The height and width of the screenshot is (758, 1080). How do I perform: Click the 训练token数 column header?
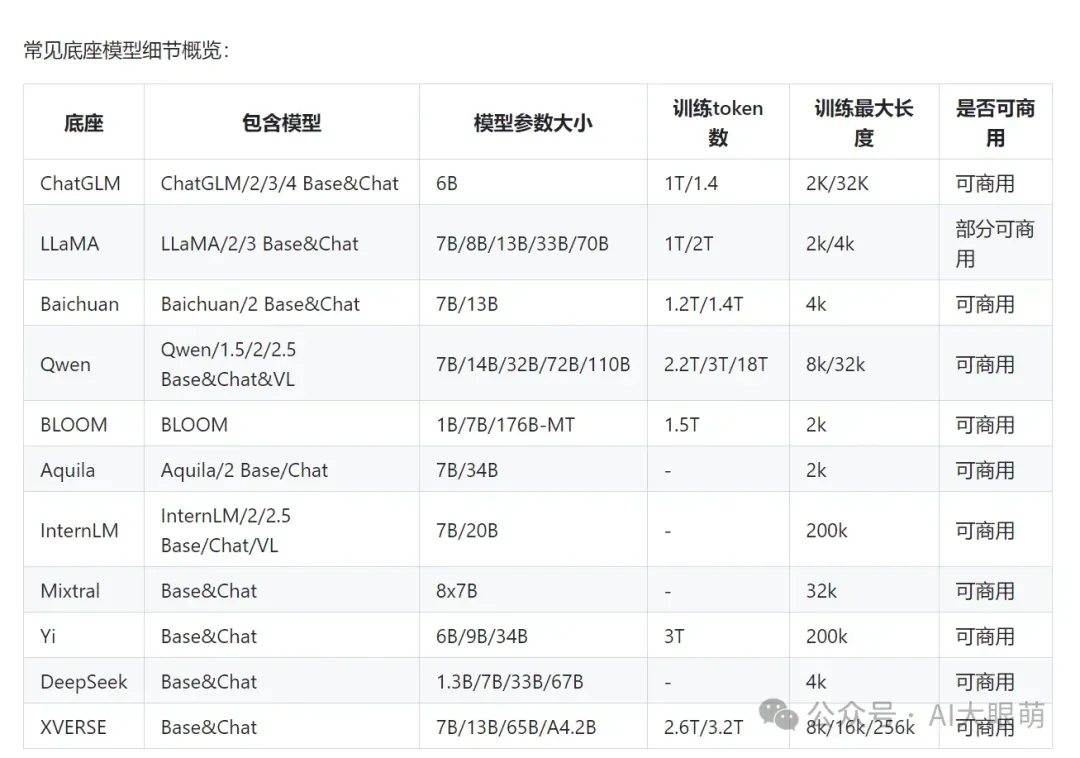pos(718,123)
